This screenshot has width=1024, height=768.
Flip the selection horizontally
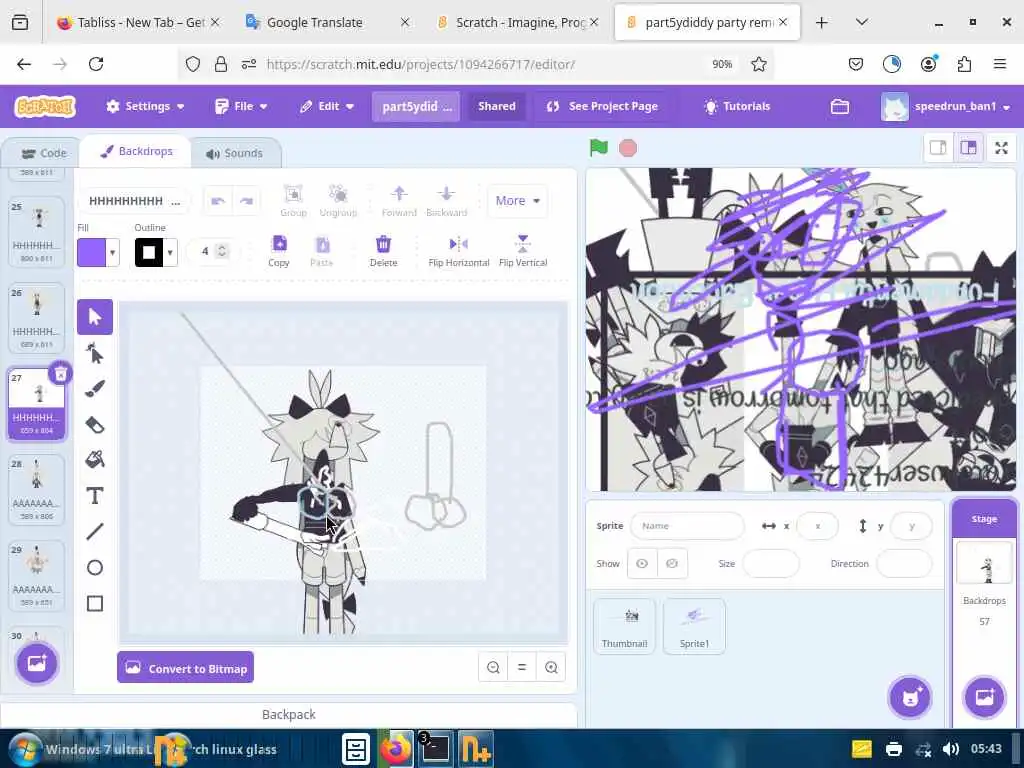pyautogui.click(x=458, y=251)
